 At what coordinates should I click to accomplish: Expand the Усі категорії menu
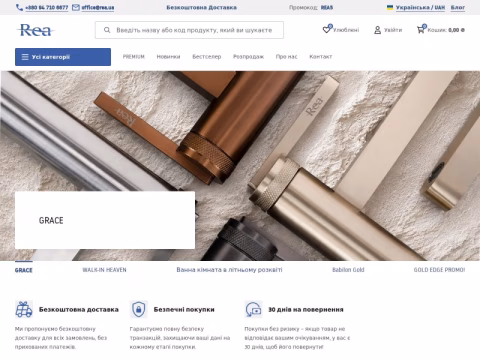(63, 57)
